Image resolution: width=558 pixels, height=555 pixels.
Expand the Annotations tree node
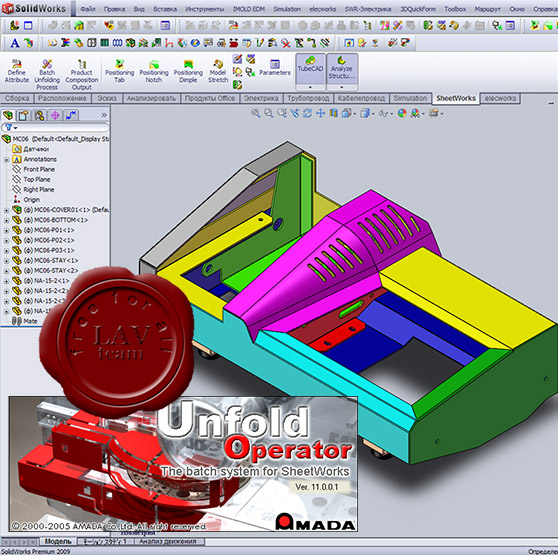pyautogui.click(x=6, y=160)
